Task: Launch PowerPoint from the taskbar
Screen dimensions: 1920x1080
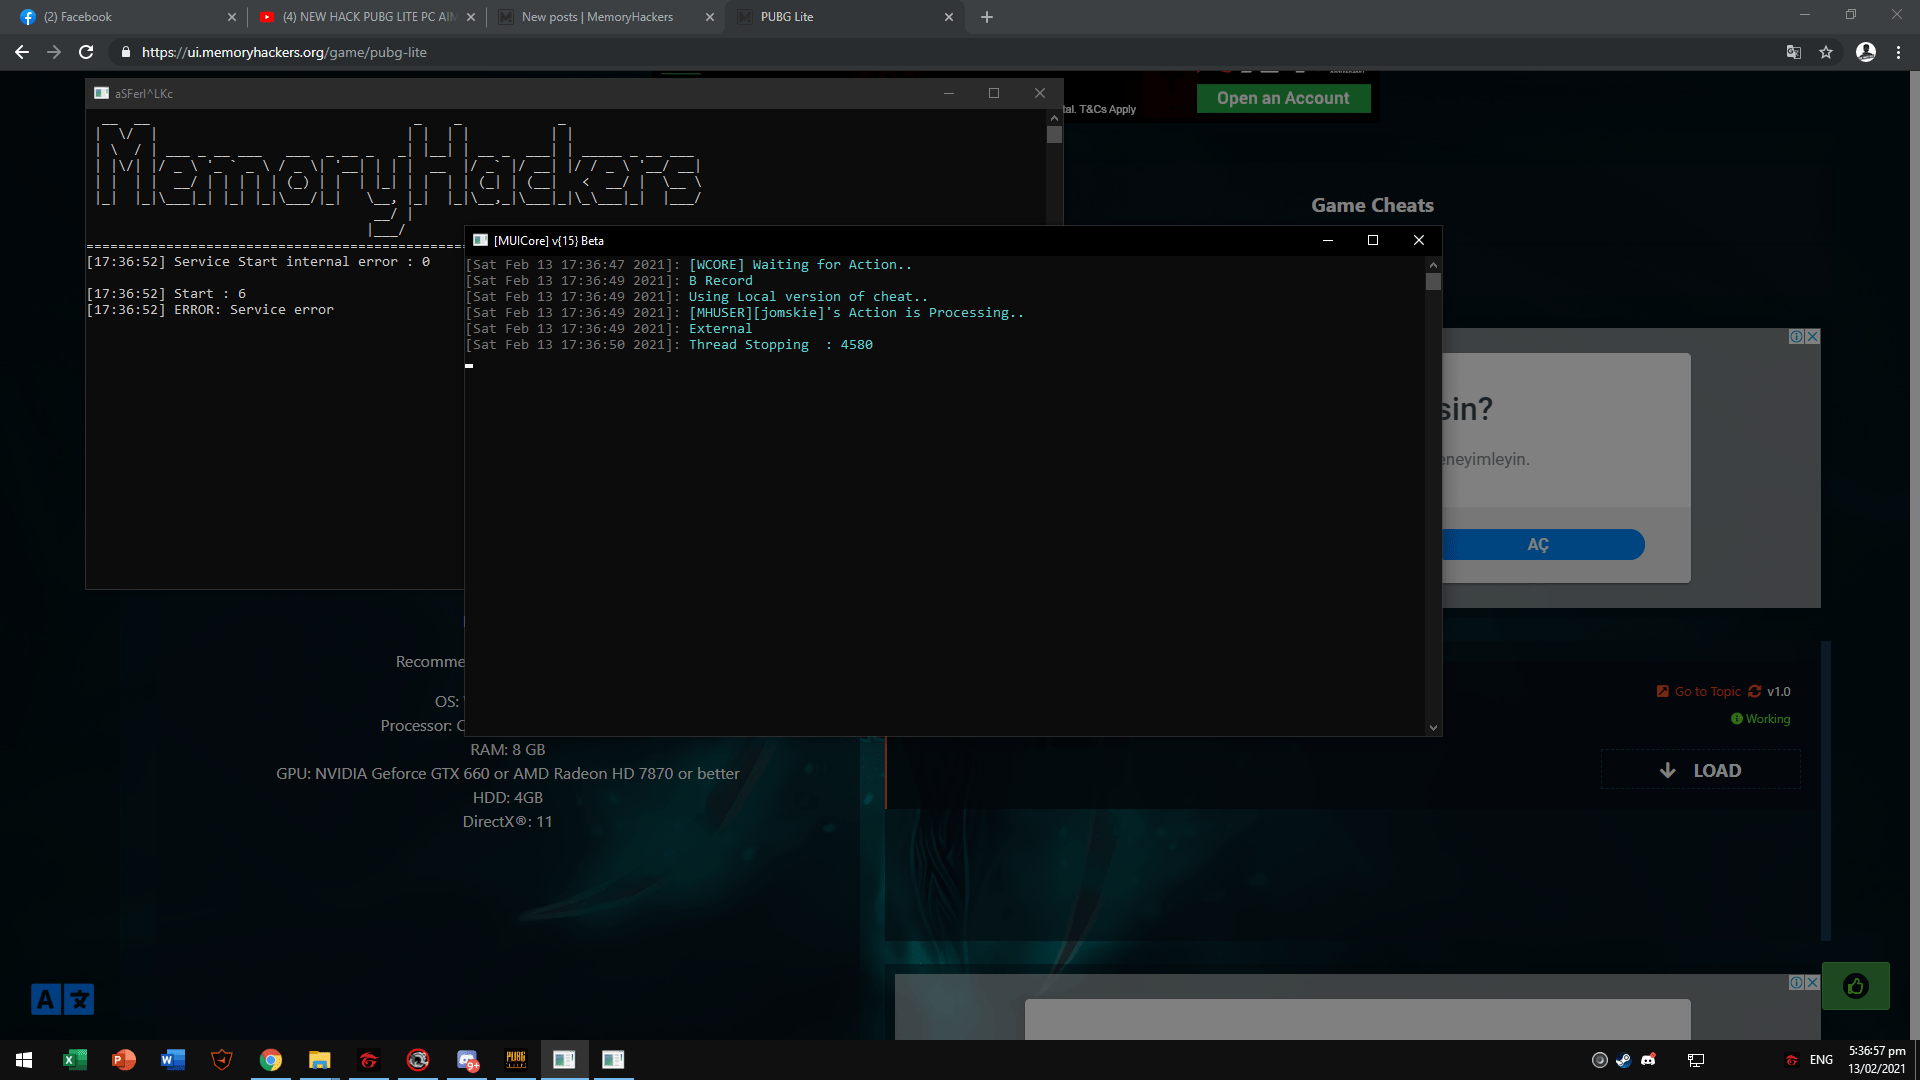Action: (x=124, y=1060)
